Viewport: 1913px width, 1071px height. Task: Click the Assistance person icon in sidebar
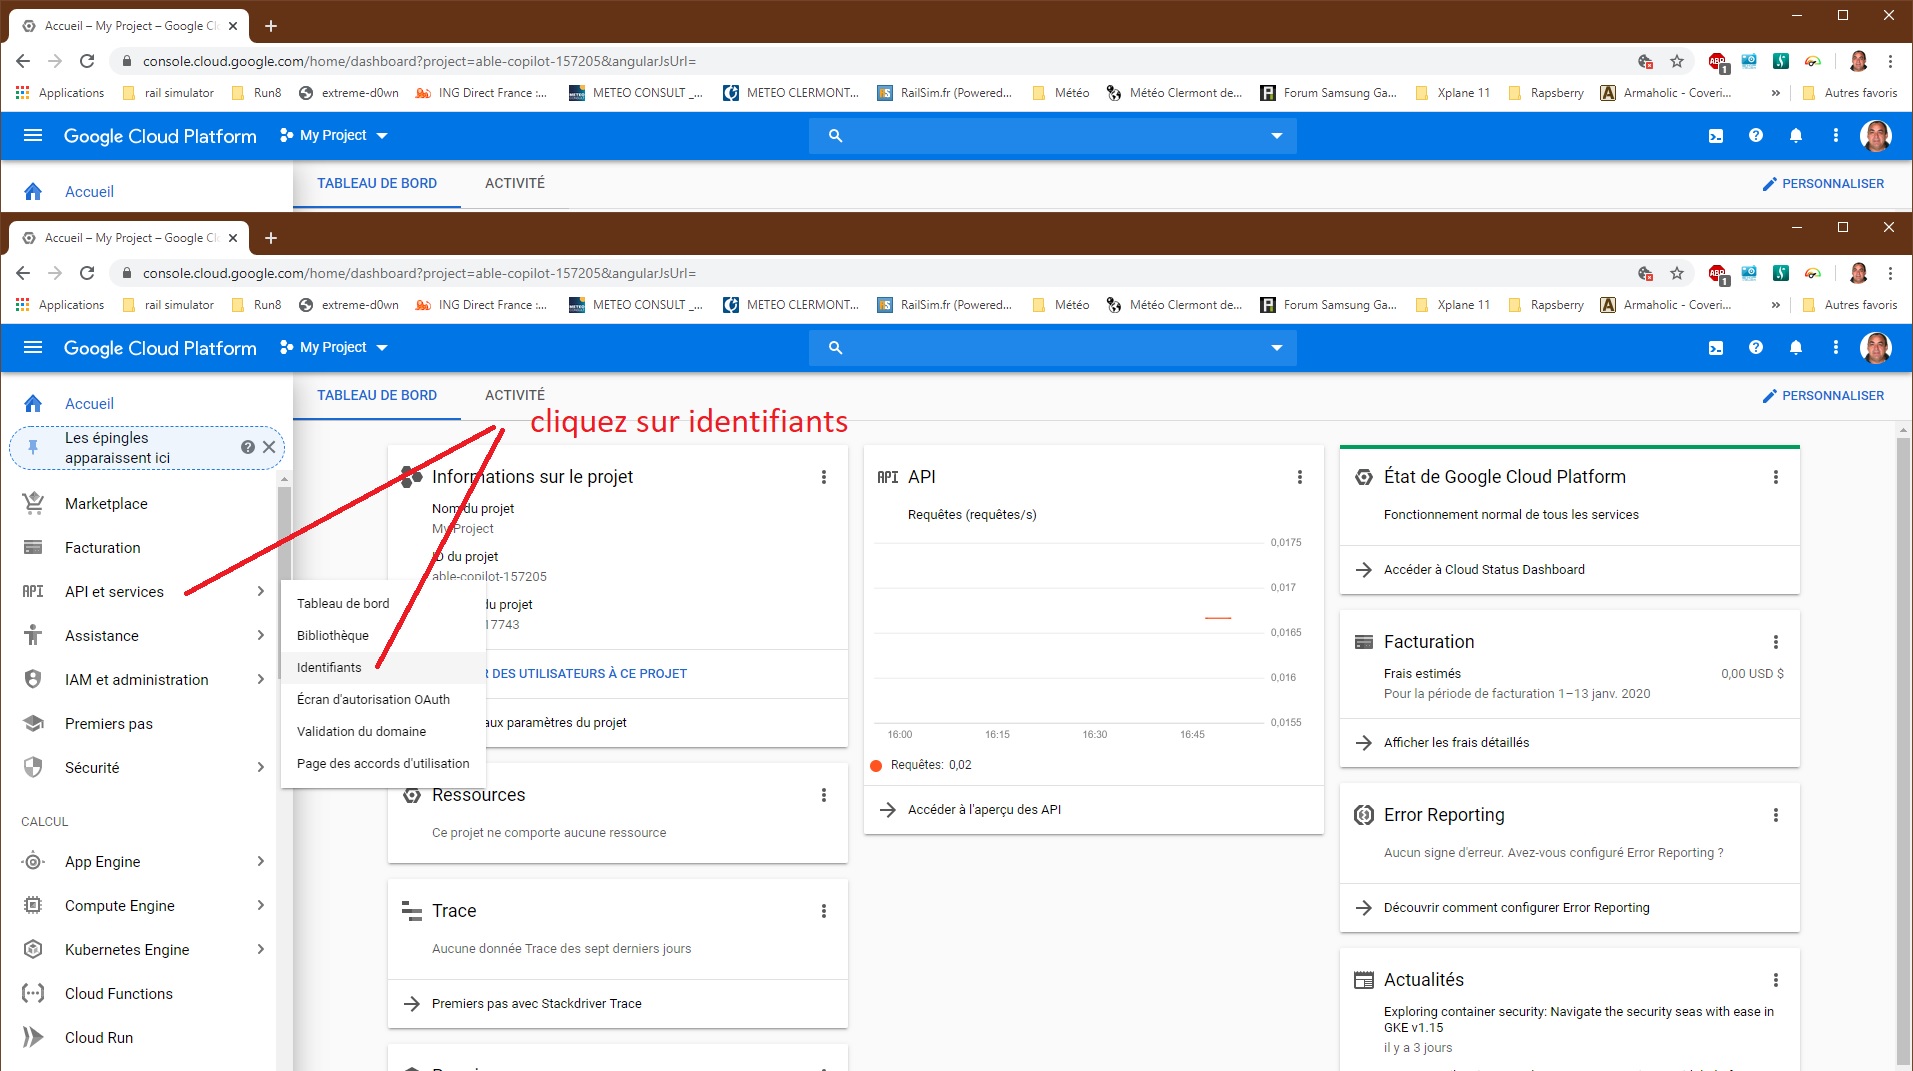coord(33,635)
